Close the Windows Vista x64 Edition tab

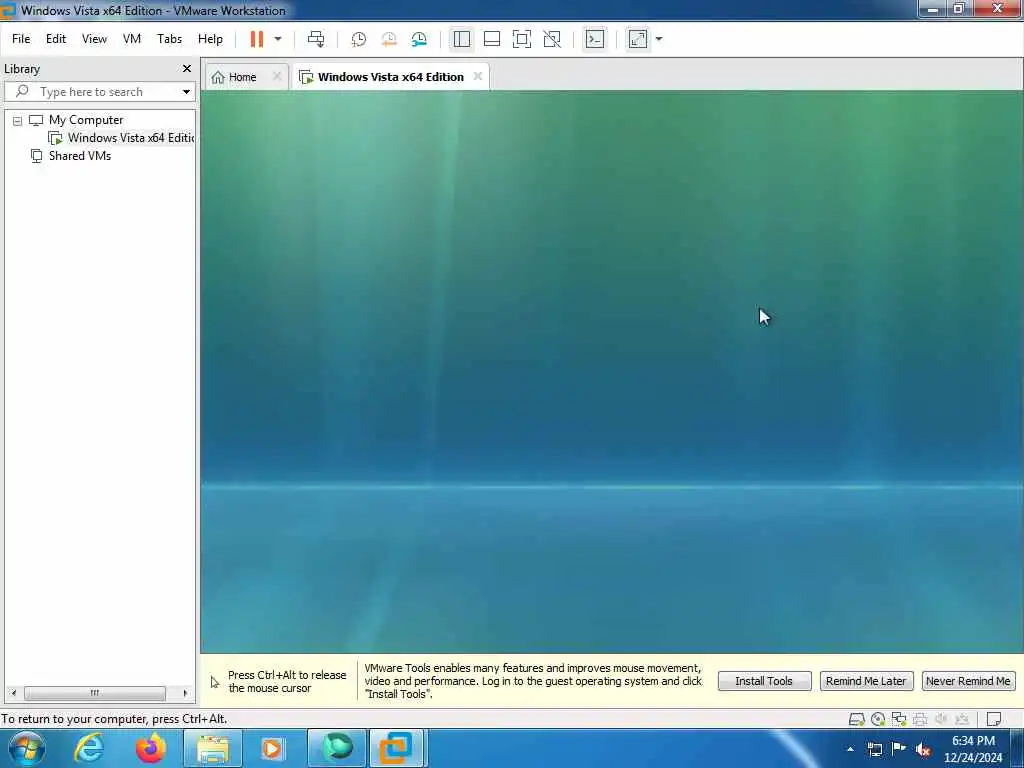[x=478, y=76]
